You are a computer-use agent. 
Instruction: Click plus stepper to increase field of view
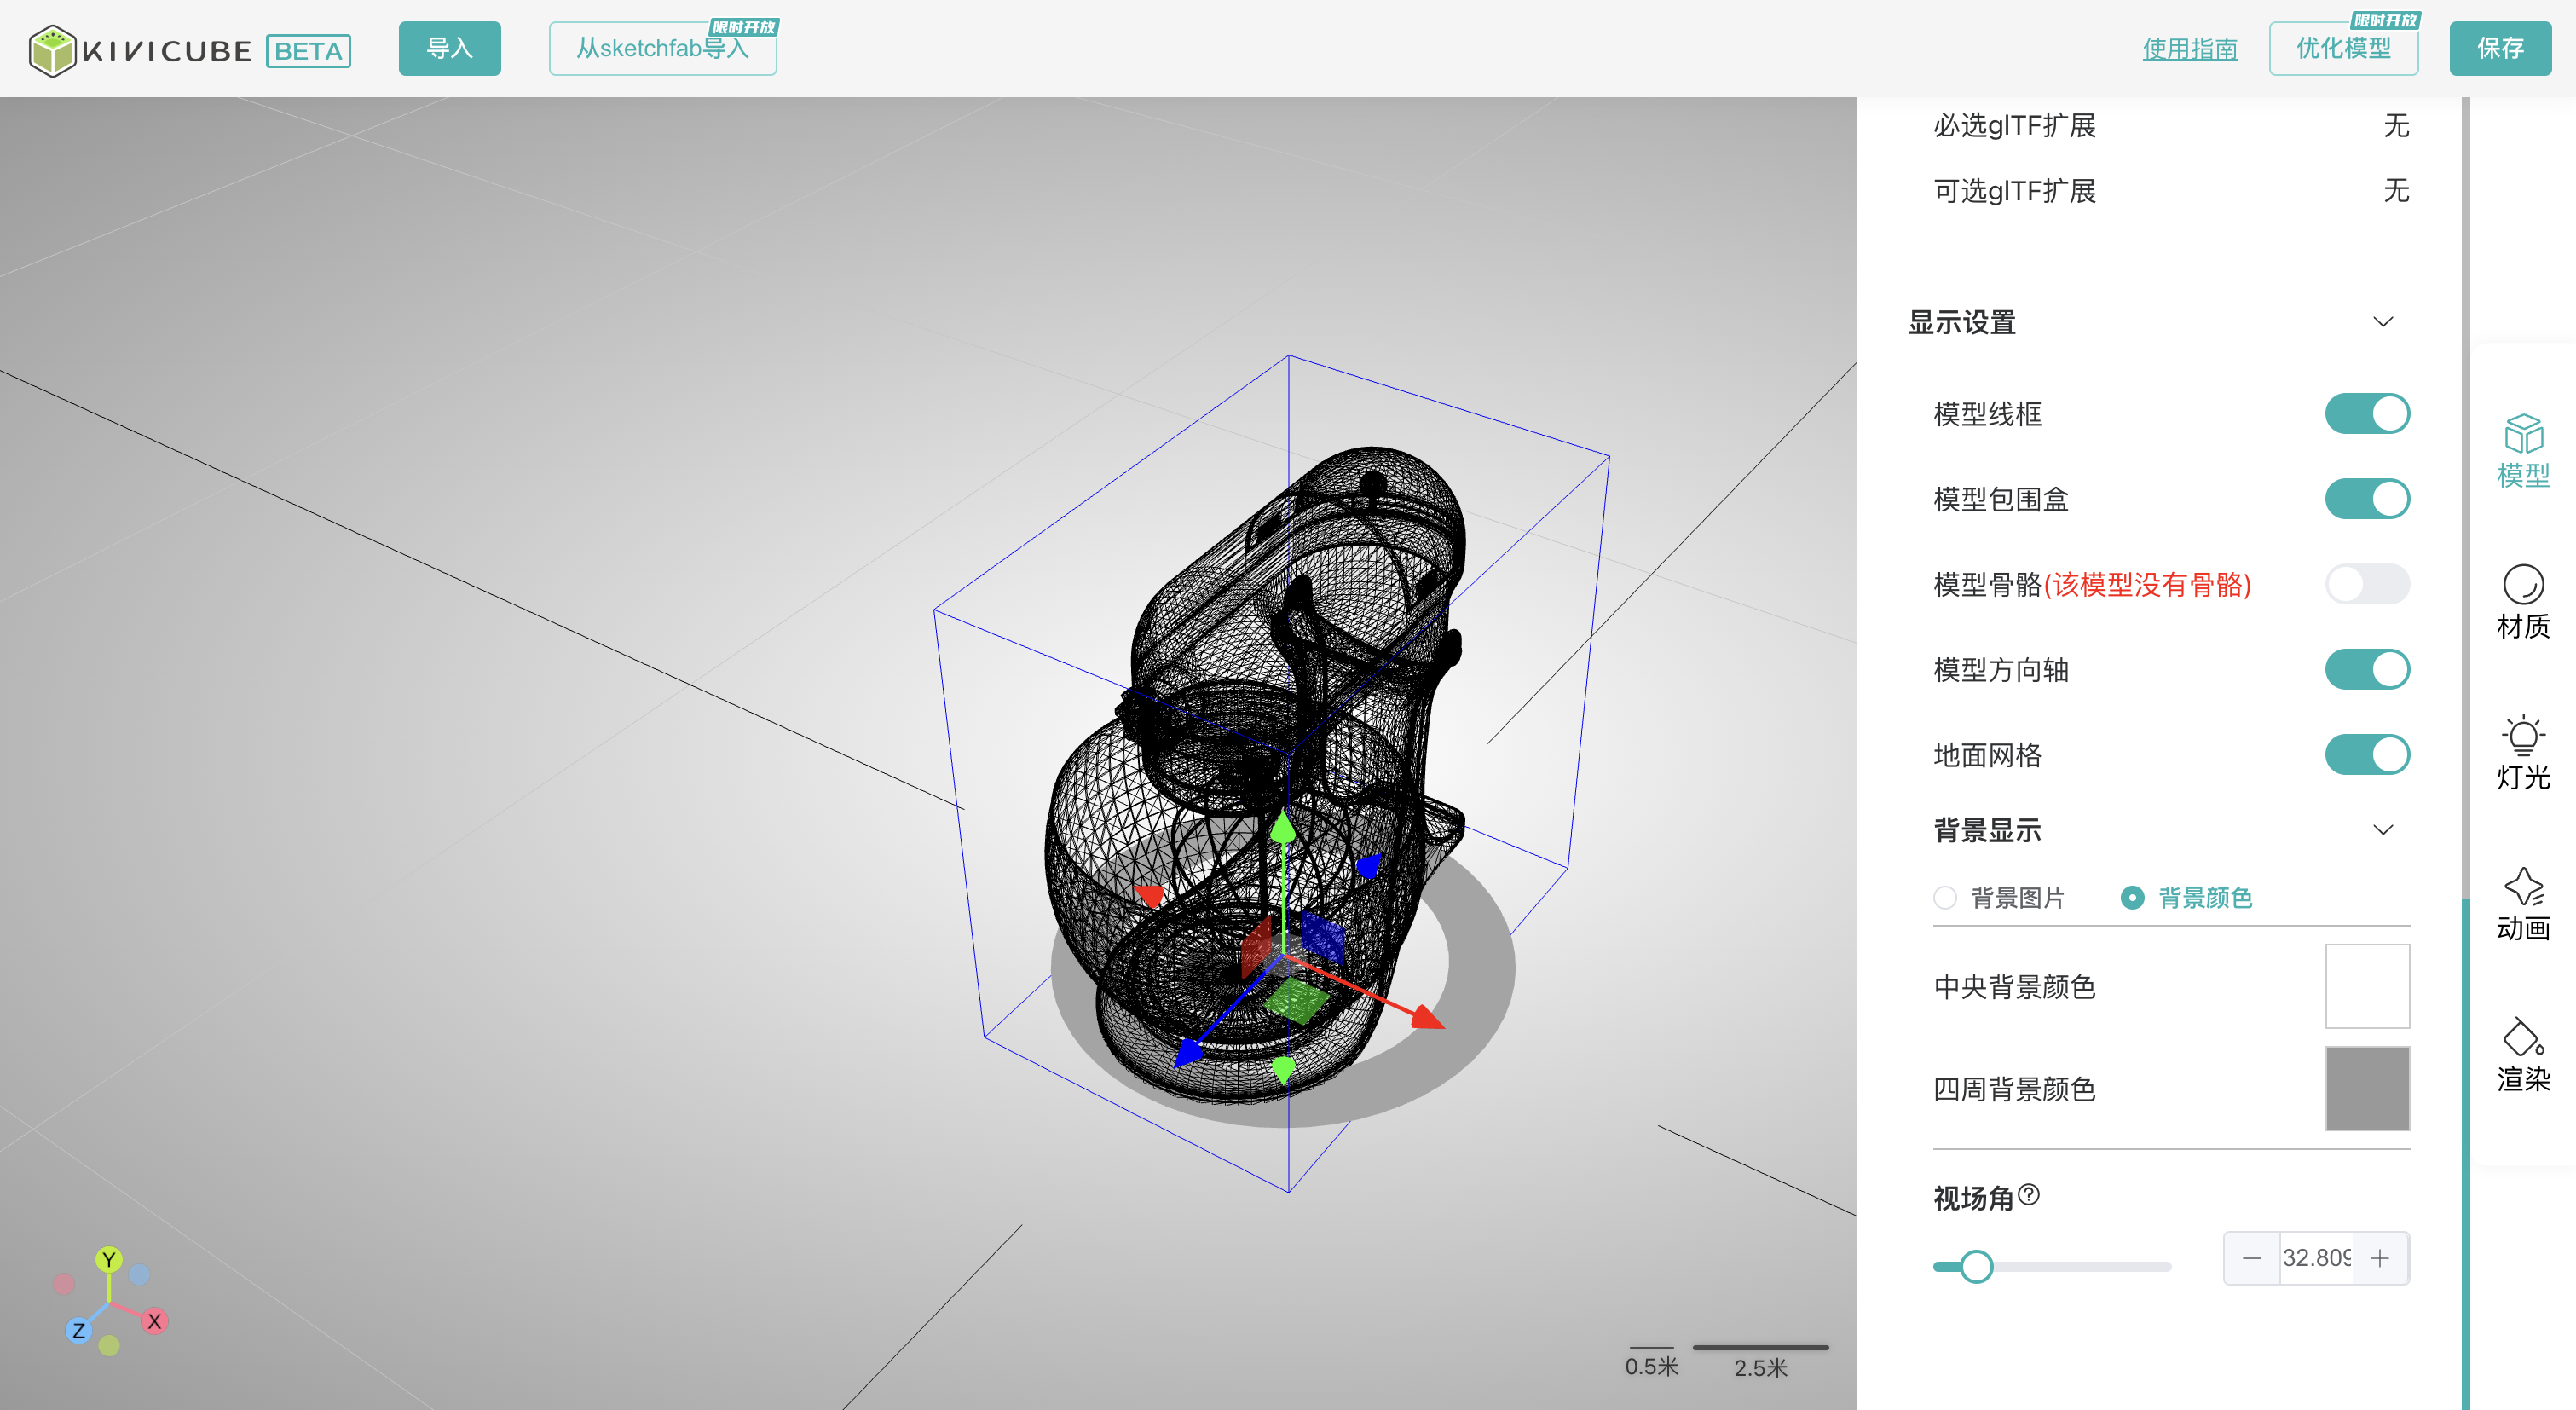[x=2380, y=1258]
